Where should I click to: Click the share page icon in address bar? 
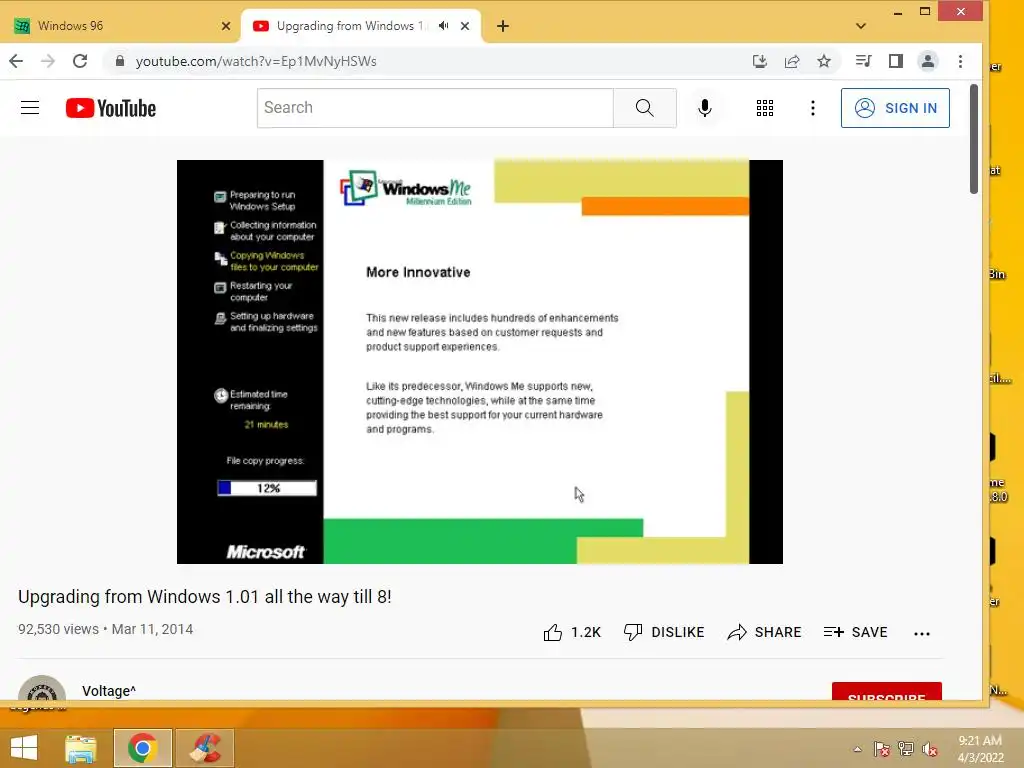click(792, 61)
